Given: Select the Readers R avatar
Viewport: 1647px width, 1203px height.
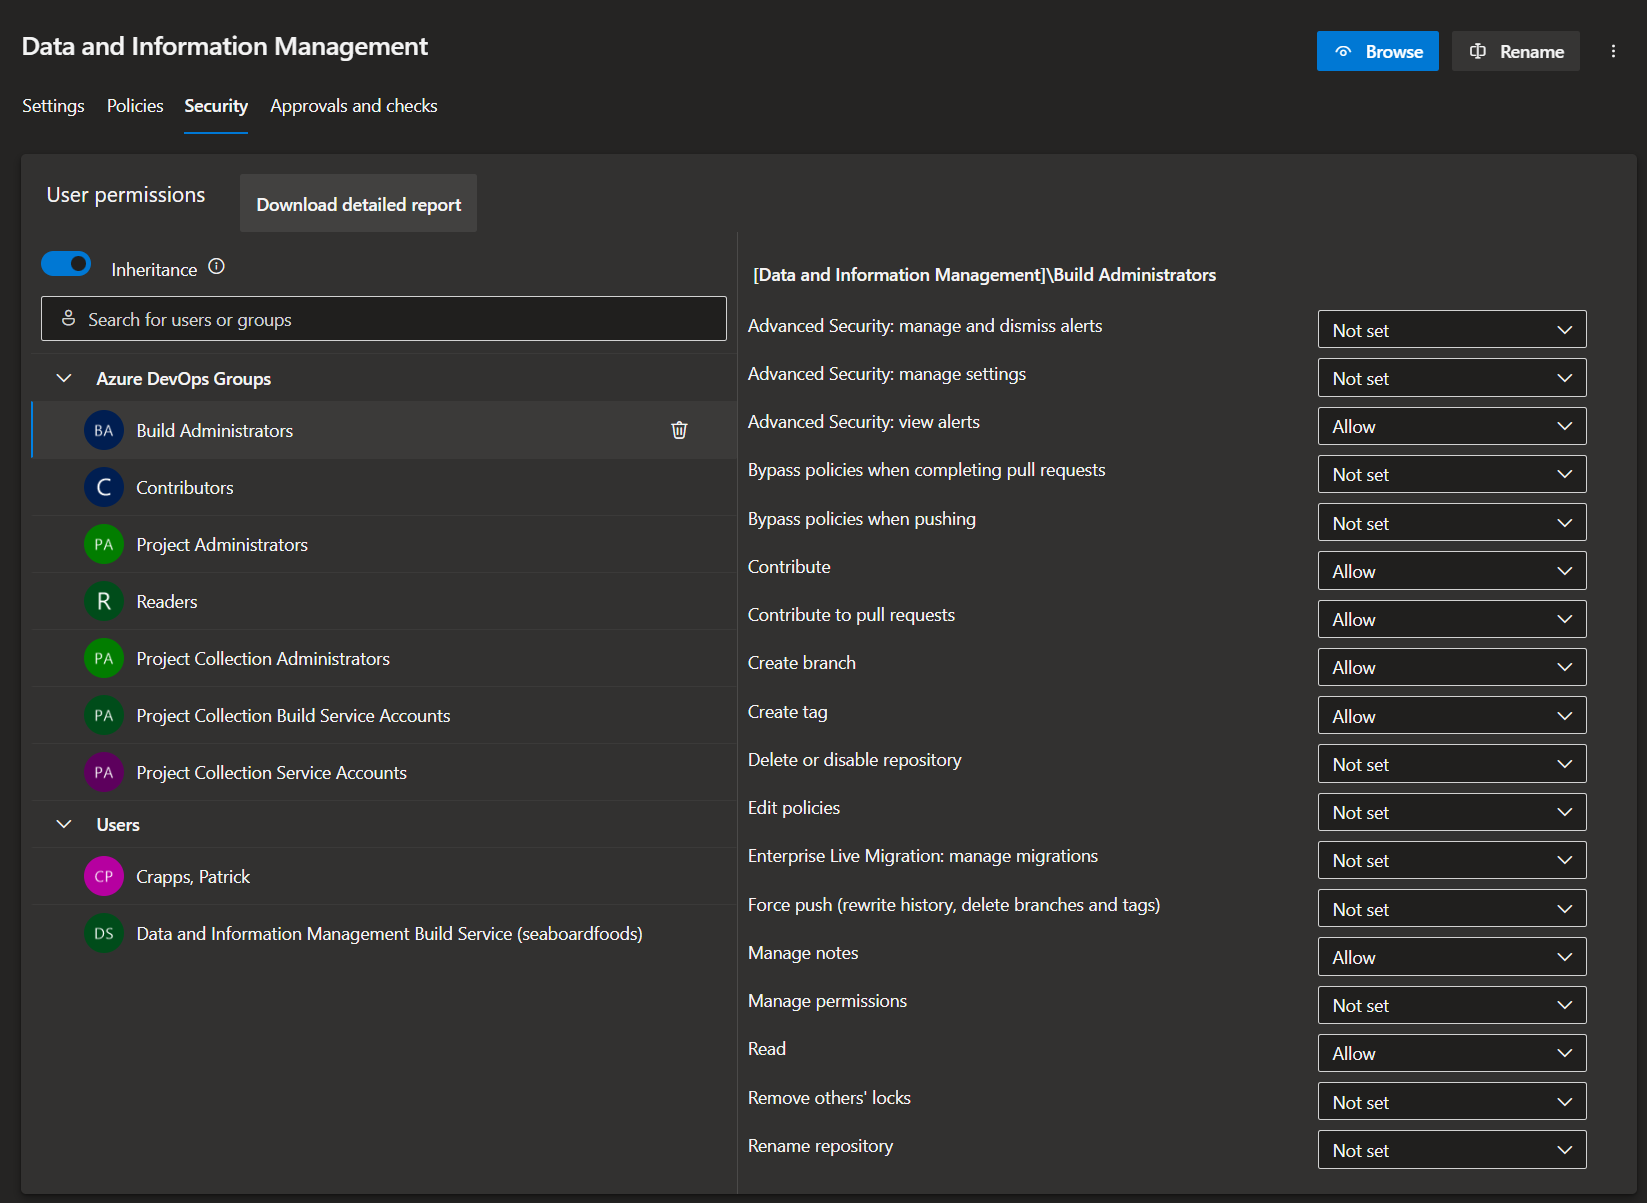Looking at the screenshot, I should (104, 602).
